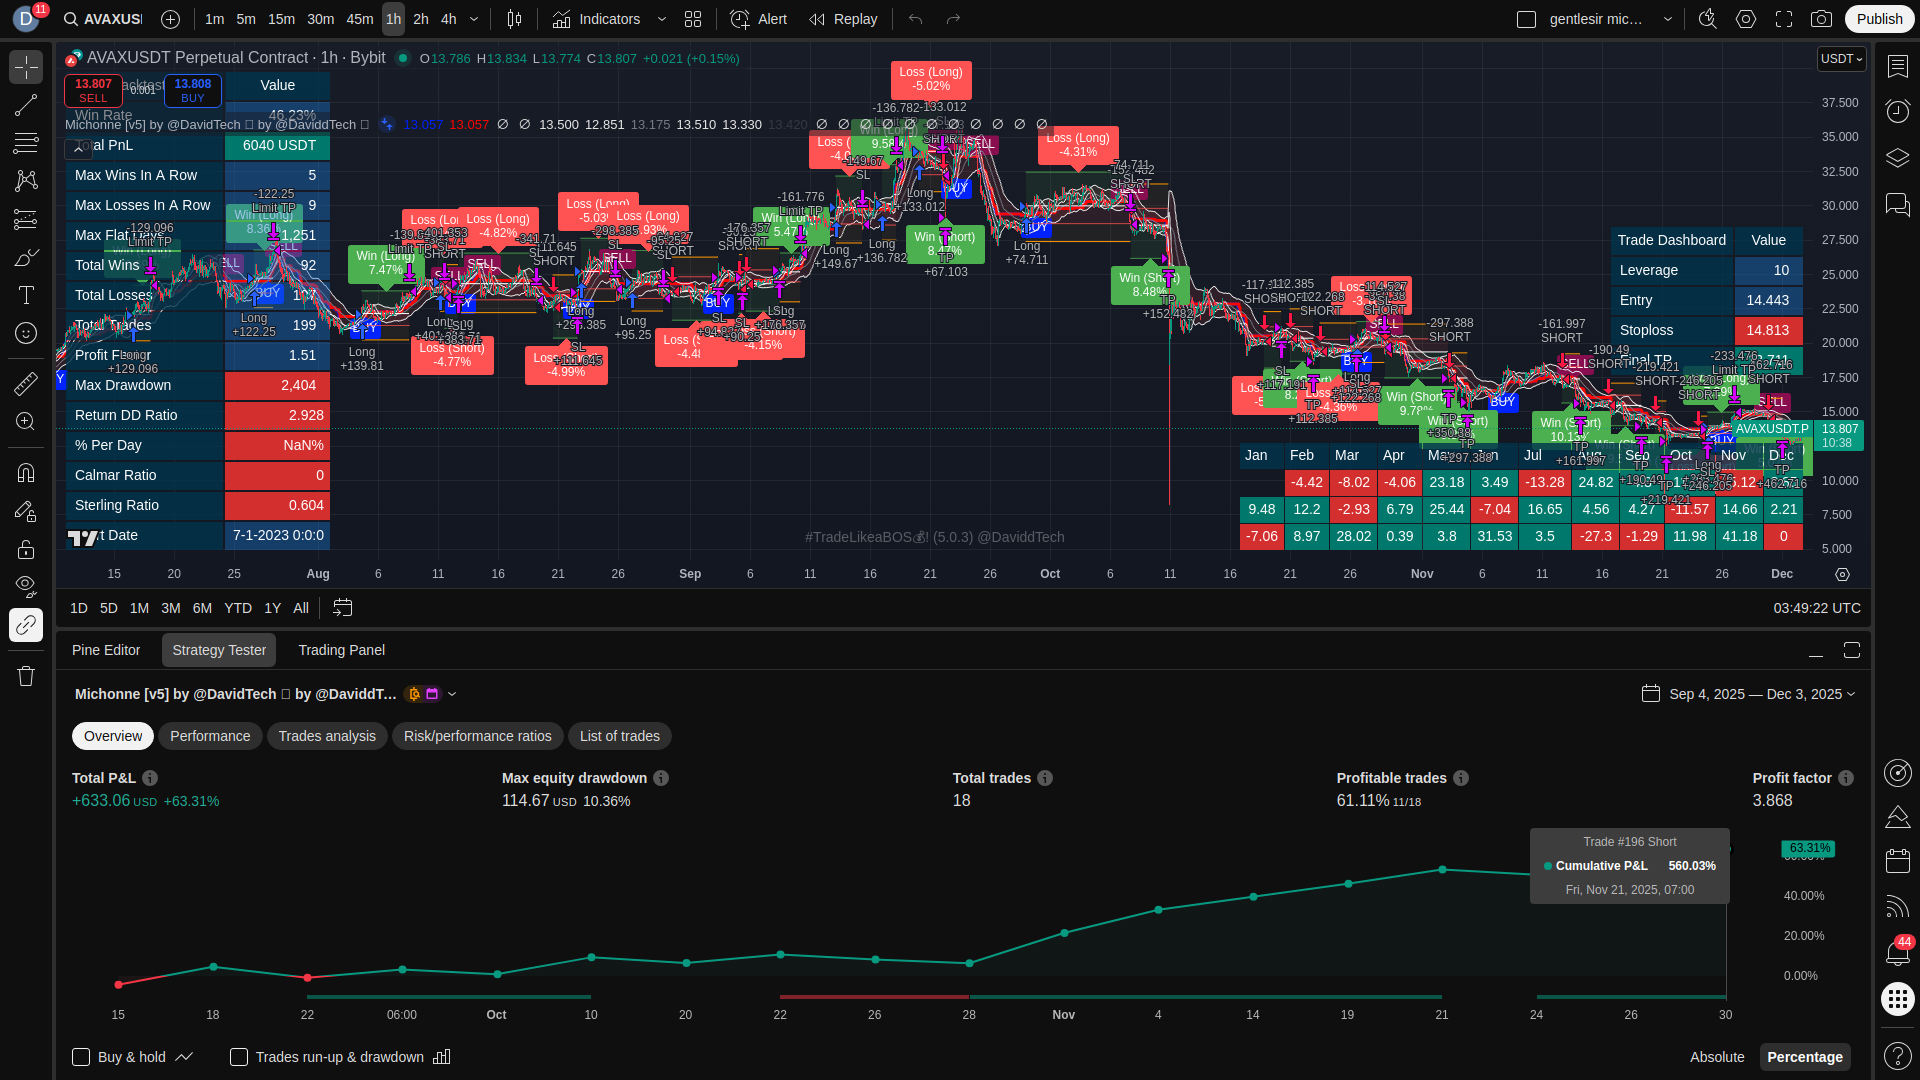Open the layout setup grid icon

pos(693,19)
